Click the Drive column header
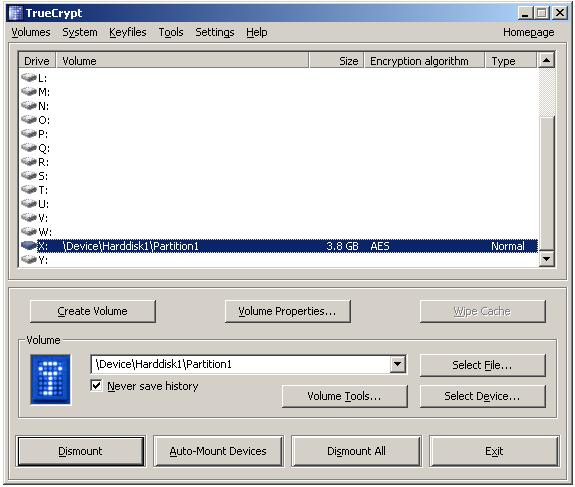The height and width of the screenshot is (487, 575). 37,61
